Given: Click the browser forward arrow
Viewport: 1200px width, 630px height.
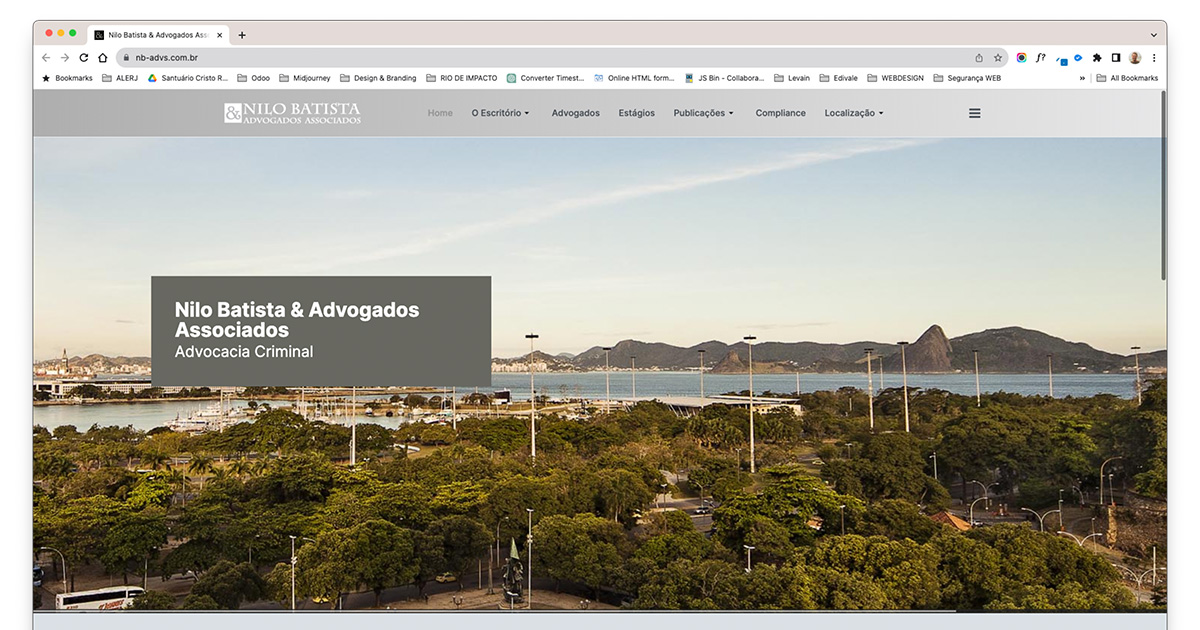Looking at the screenshot, I should tap(65, 58).
